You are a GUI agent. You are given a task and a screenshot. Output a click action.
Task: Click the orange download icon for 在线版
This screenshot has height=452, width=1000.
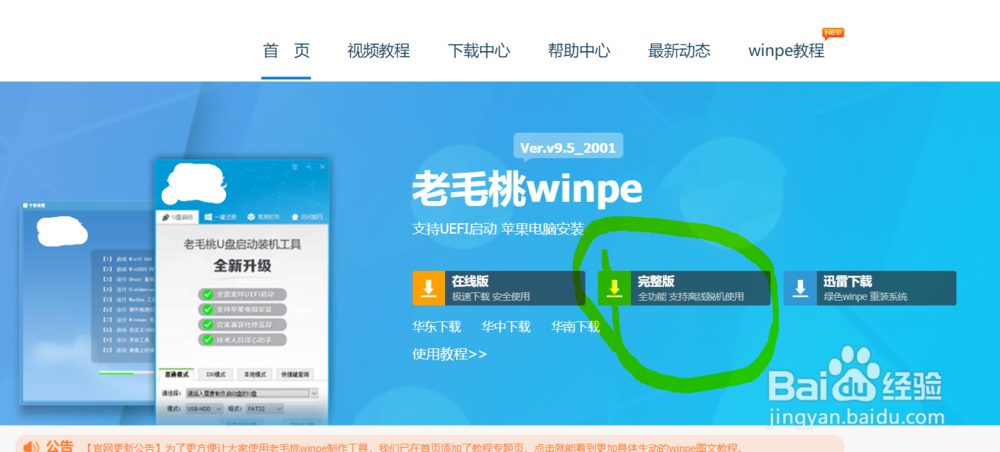[429, 288]
